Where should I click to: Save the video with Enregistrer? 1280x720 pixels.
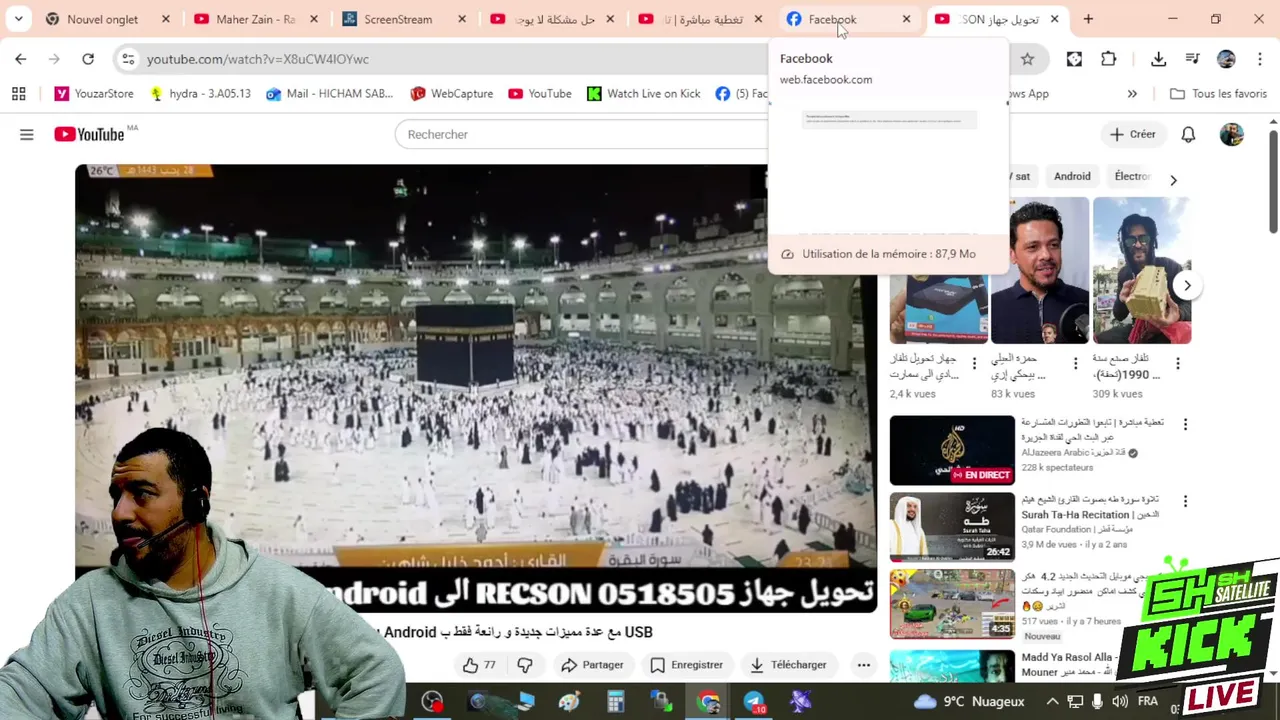(x=686, y=665)
